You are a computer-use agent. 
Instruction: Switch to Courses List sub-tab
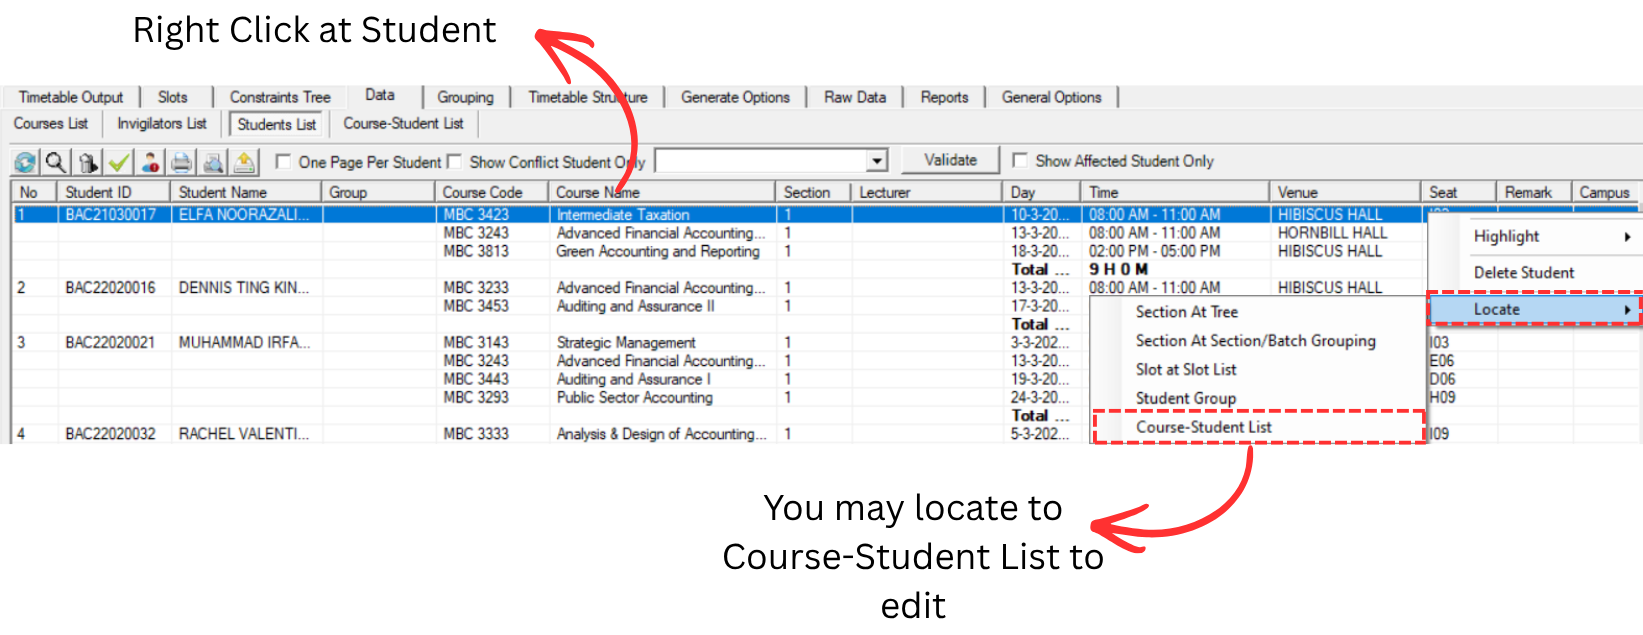tap(50, 123)
